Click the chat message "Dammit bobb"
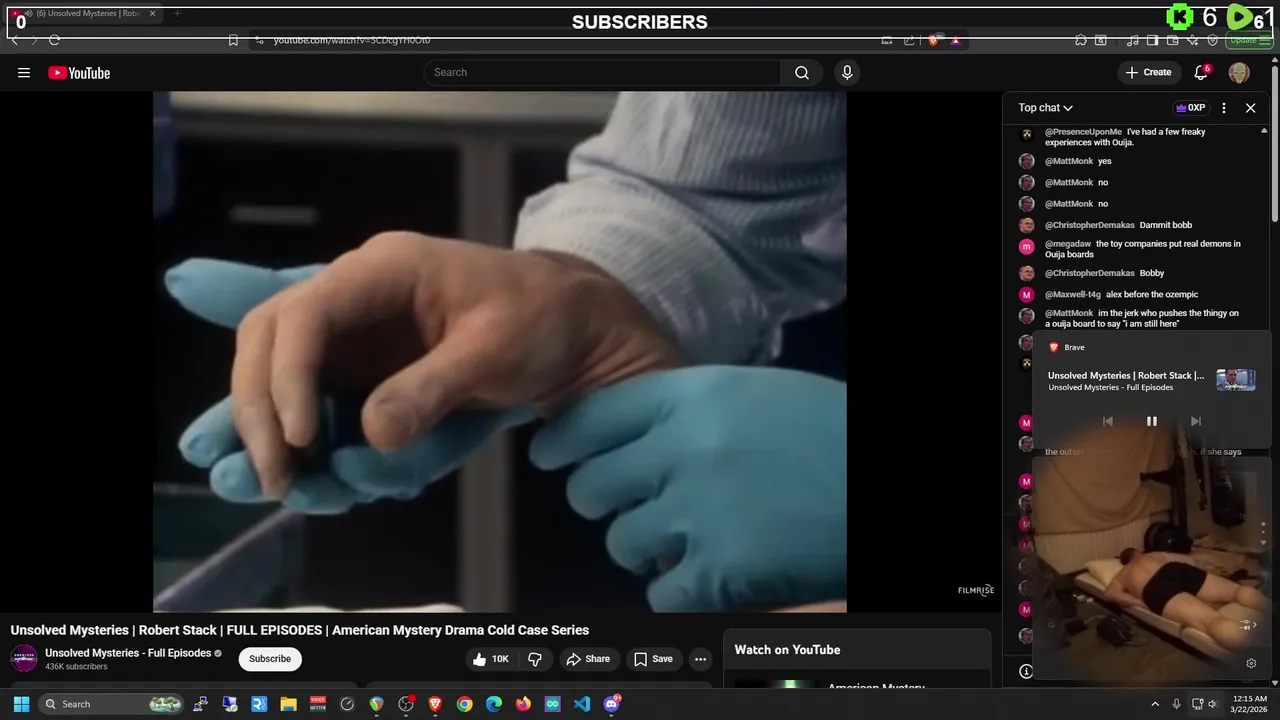1280x720 pixels. click(1166, 225)
